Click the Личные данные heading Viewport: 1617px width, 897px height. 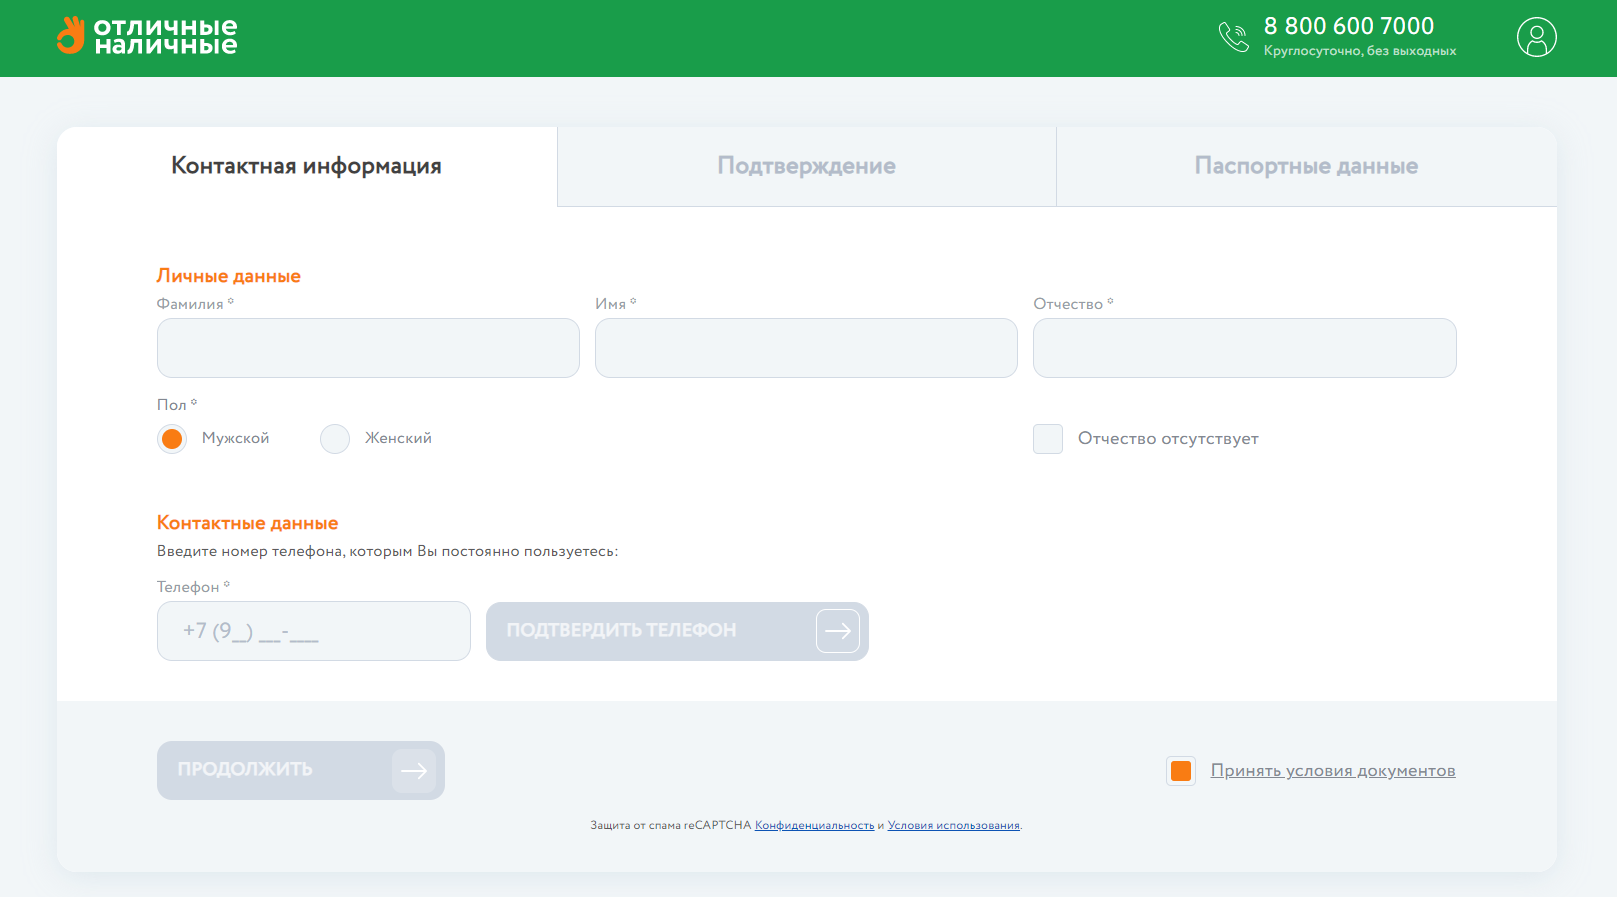point(229,276)
